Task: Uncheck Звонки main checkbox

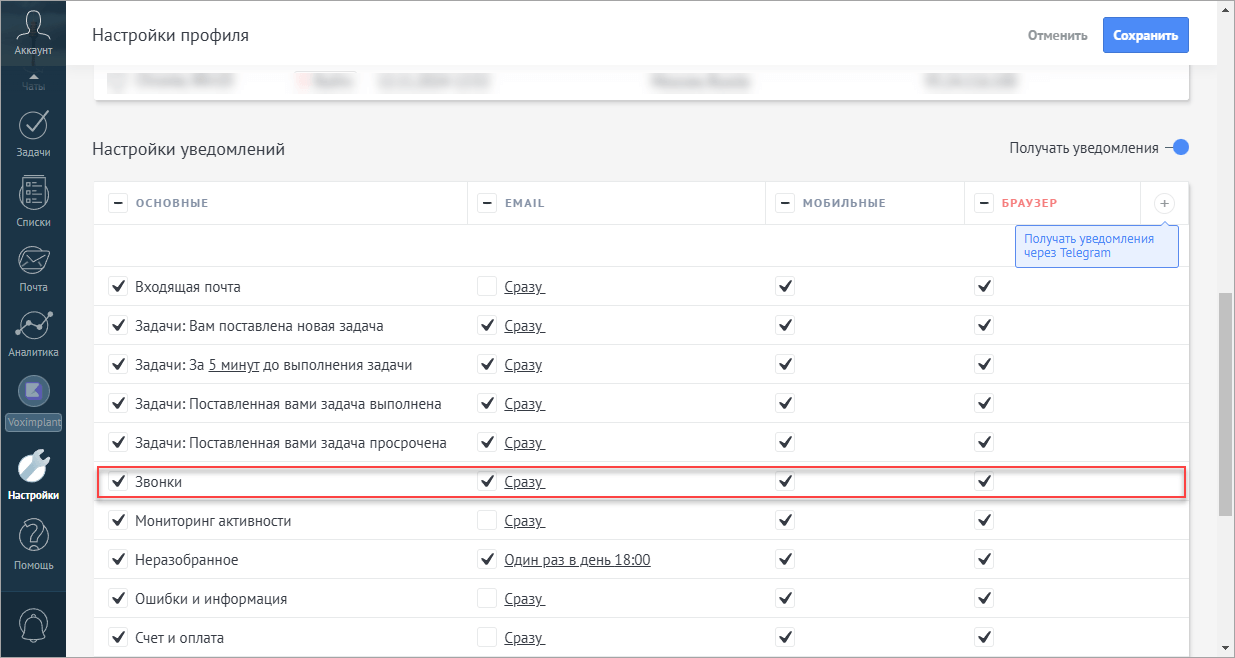Action: [x=118, y=482]
